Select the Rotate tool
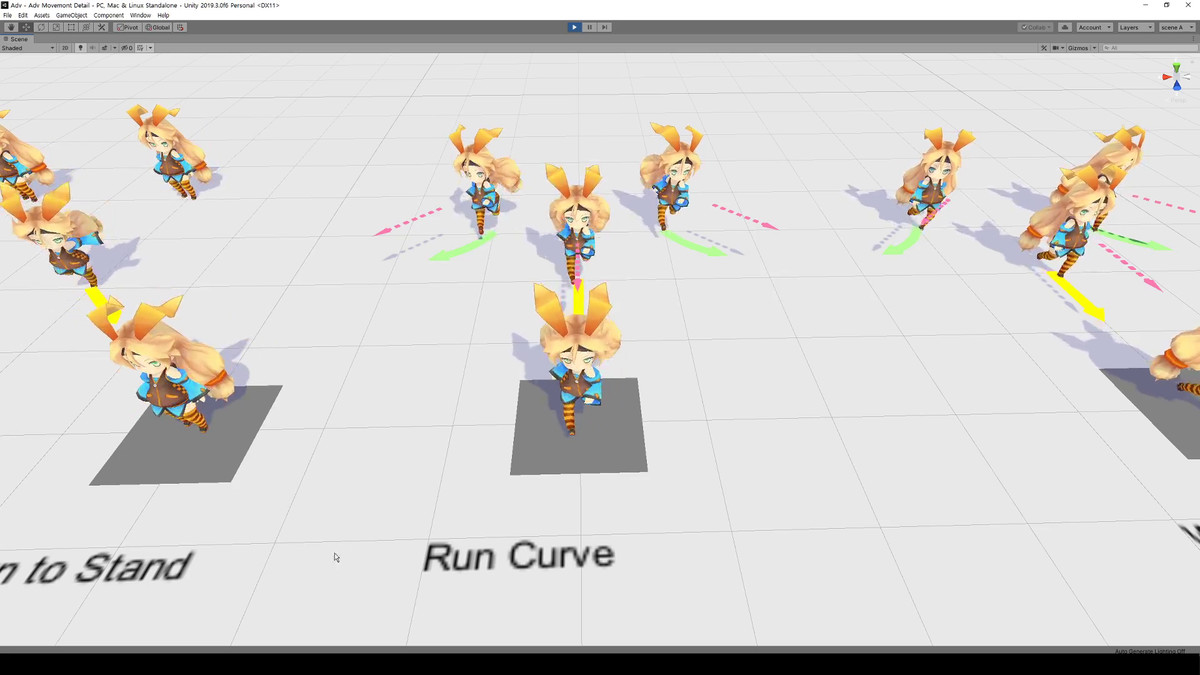 pyautogui.click(x=42, y=27)
